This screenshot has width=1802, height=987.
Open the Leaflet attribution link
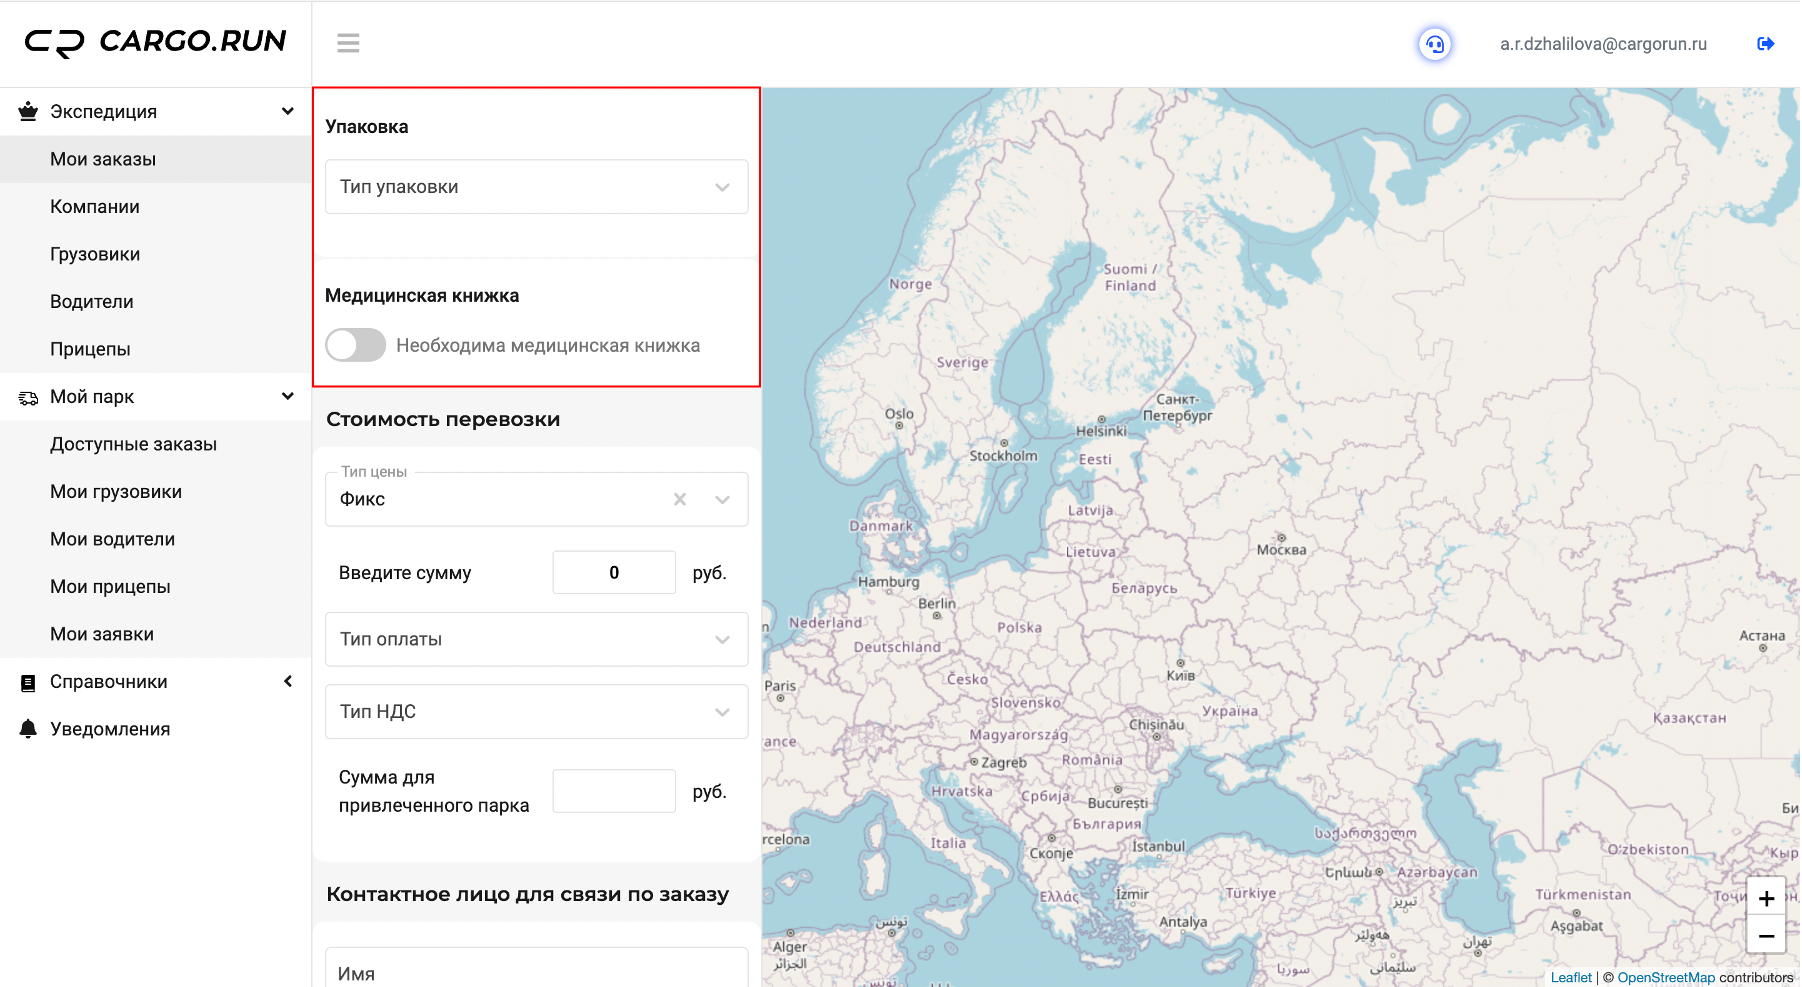point(1571,977)
